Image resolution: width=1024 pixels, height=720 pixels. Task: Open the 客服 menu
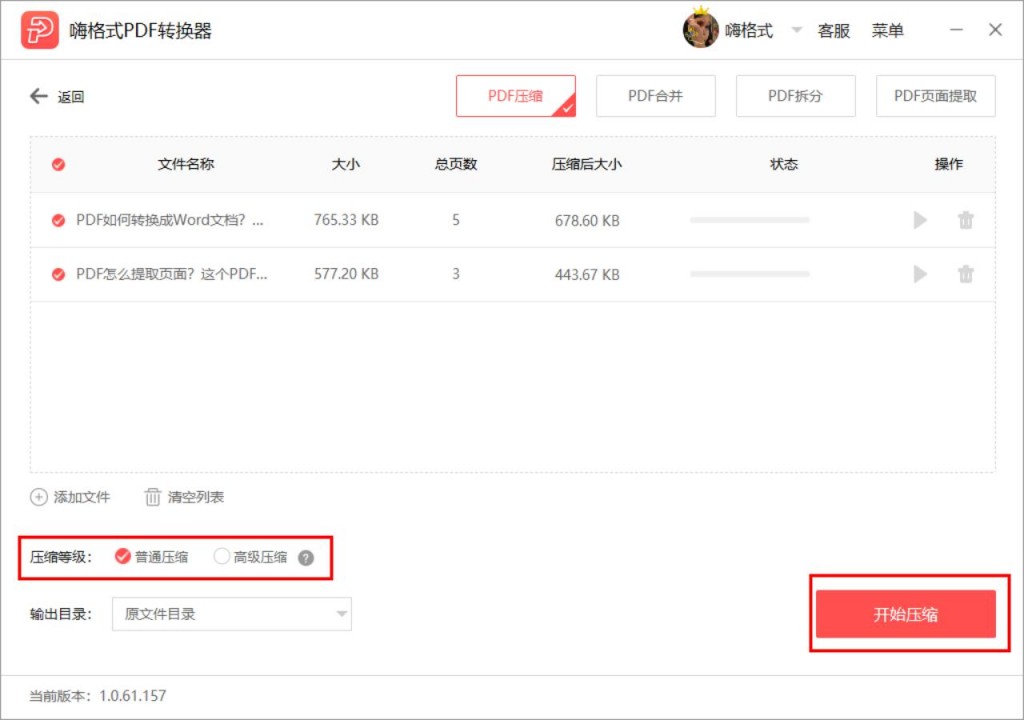tap(834, 31)
